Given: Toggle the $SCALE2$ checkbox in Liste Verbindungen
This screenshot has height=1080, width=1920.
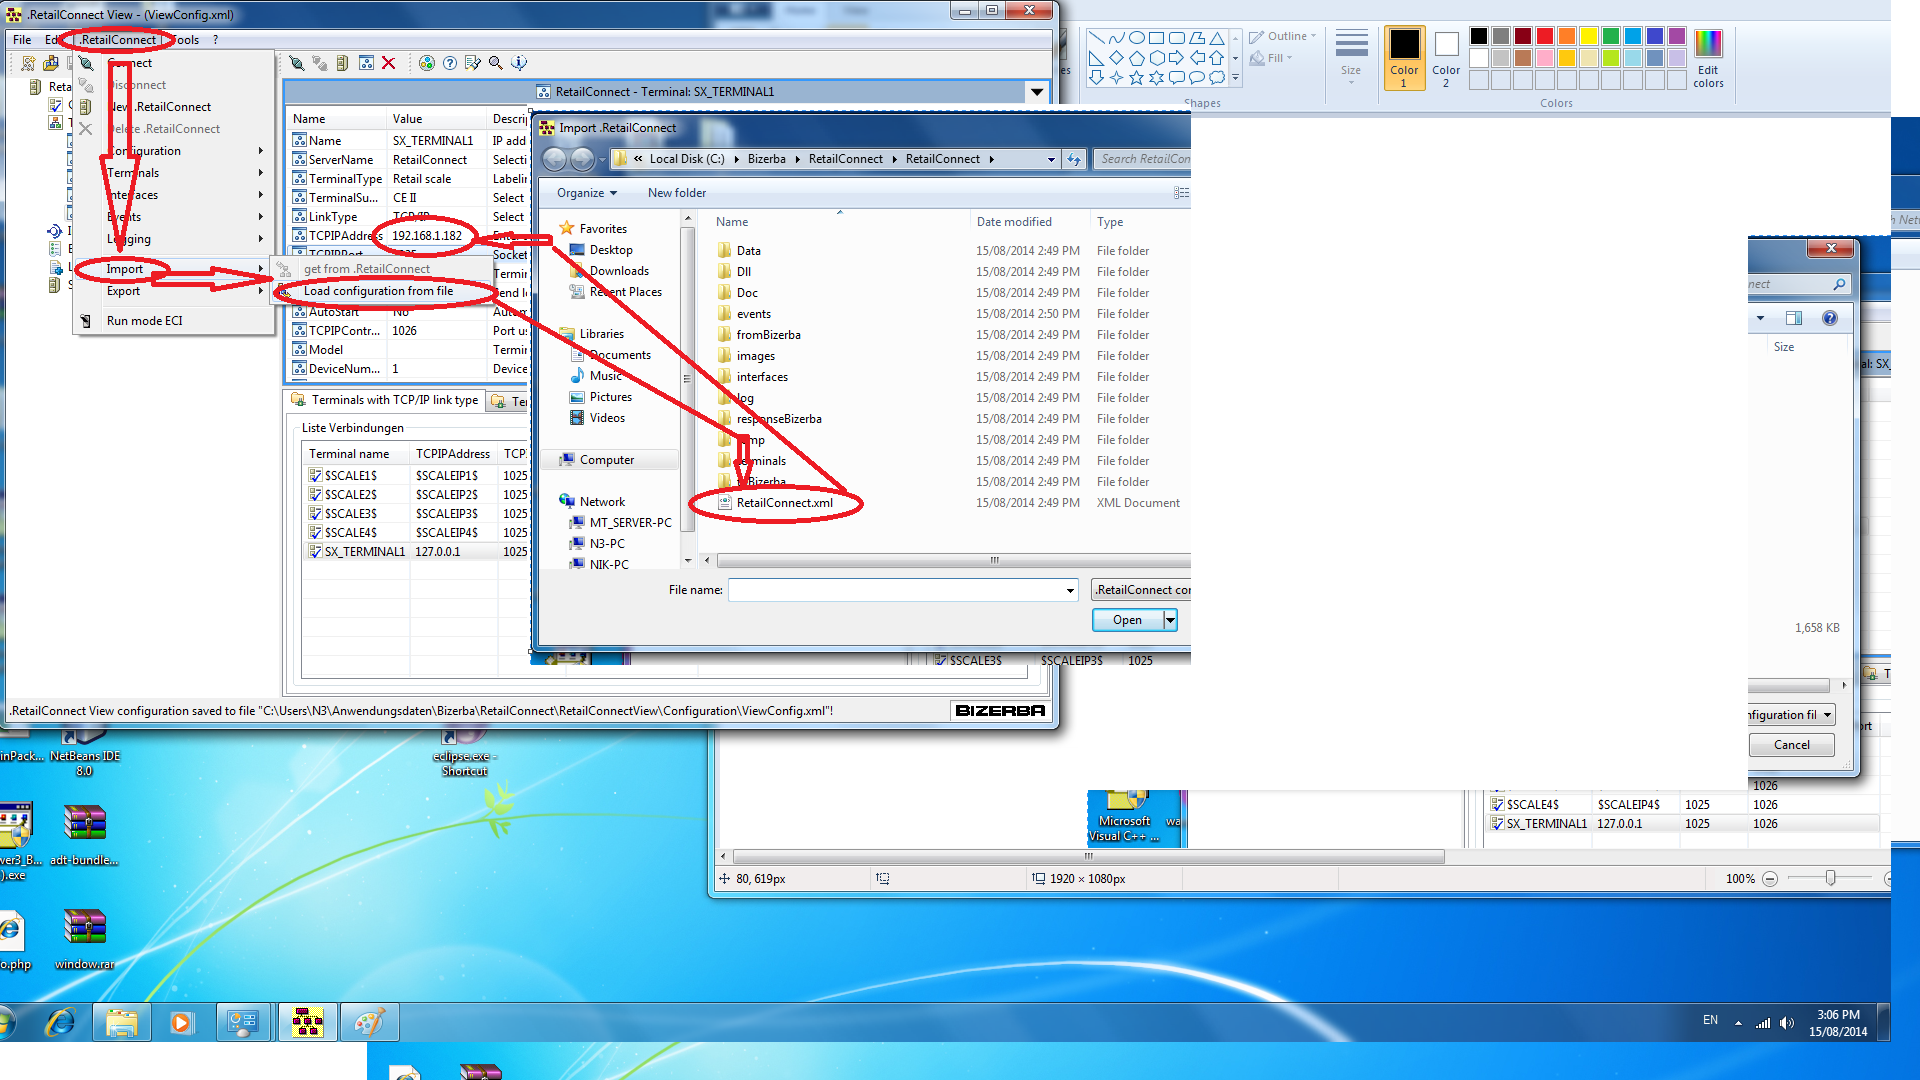Looking at the screenshot, I should pyautogui.click(x=315, y=495).
